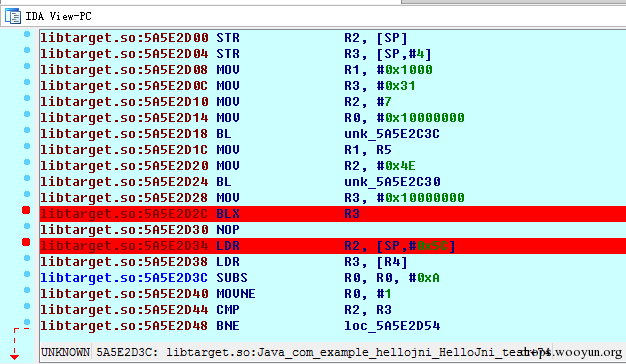This screenshot has height=364, width=626.
Task: Toggle breakpoint dot at BNE line 5A5E2D48
Action: 27,322
